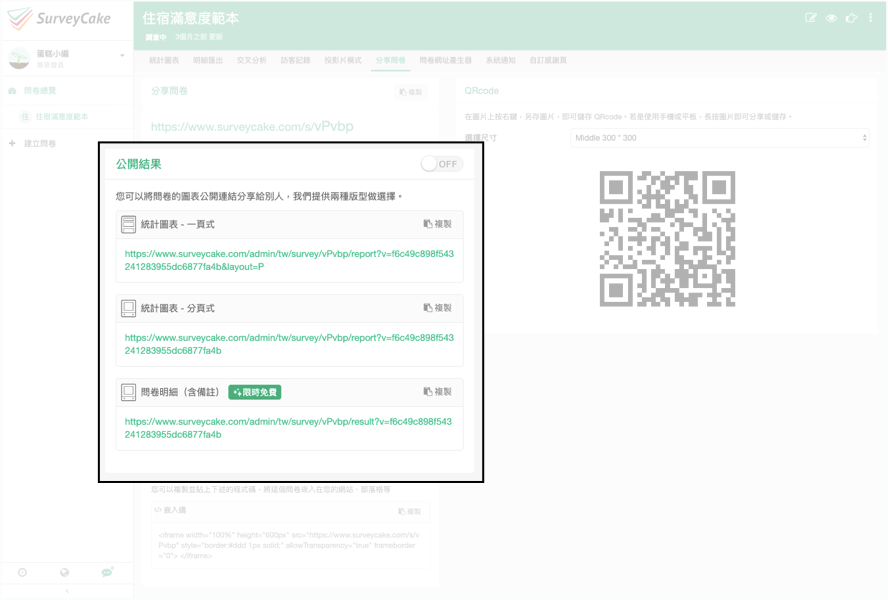888x600 pixels.
Task: Click the 住宿滿意度範本 survey title
Action: coord(190,18)
